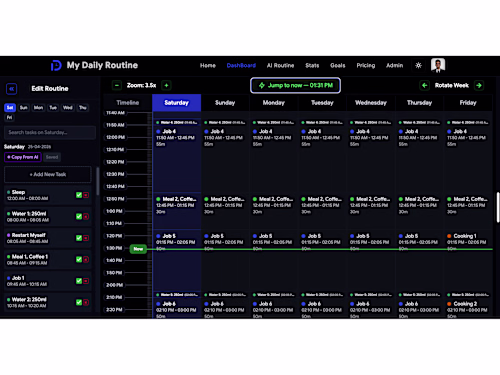Toggle the Water 2: 250ml checkbox
500x375 pixels.
click(79, 302)
